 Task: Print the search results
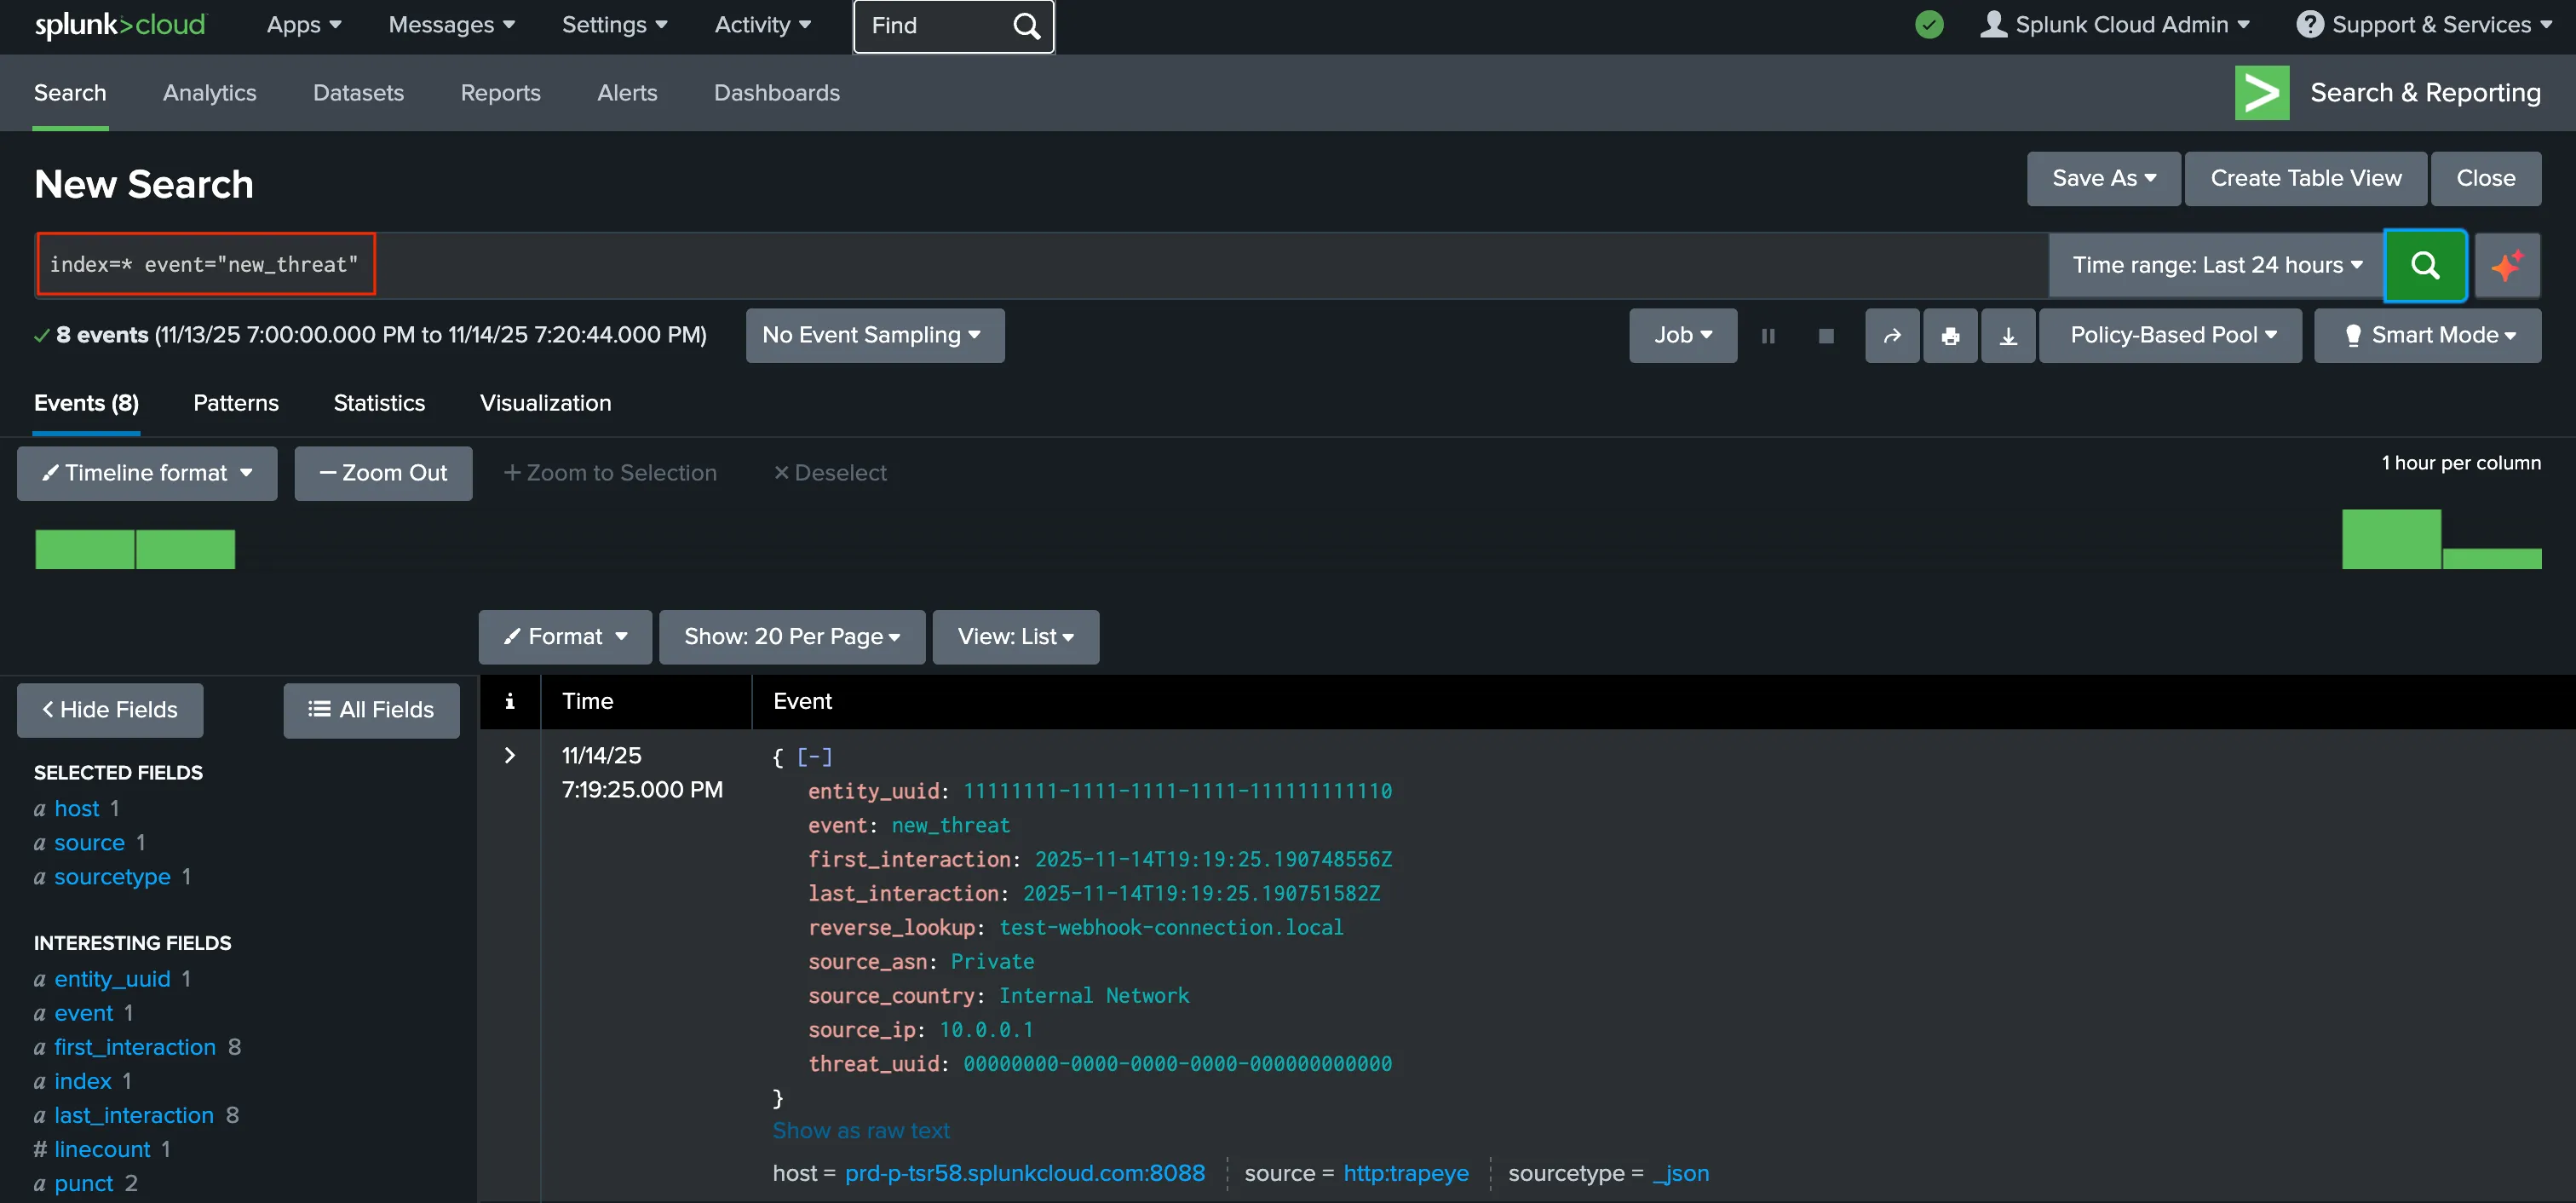1950,335
